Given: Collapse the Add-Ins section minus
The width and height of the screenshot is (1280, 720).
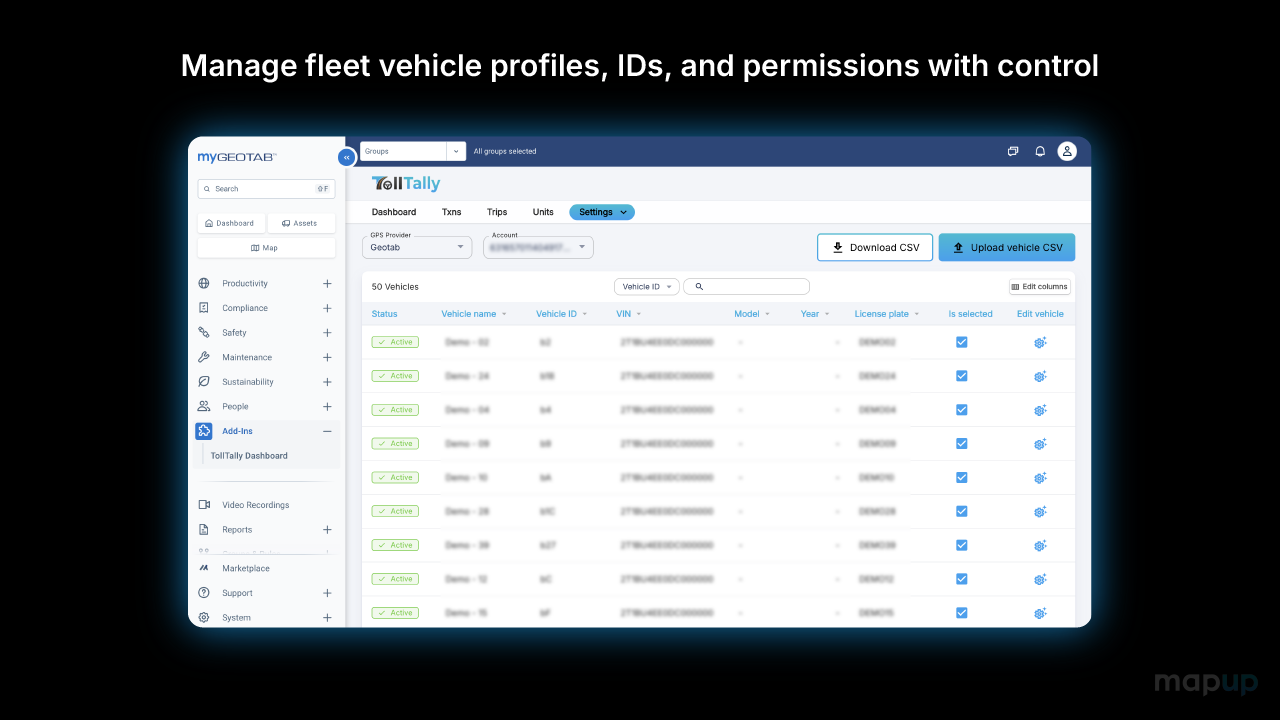Looking at the screenshot, I should [x=327, y=431].
